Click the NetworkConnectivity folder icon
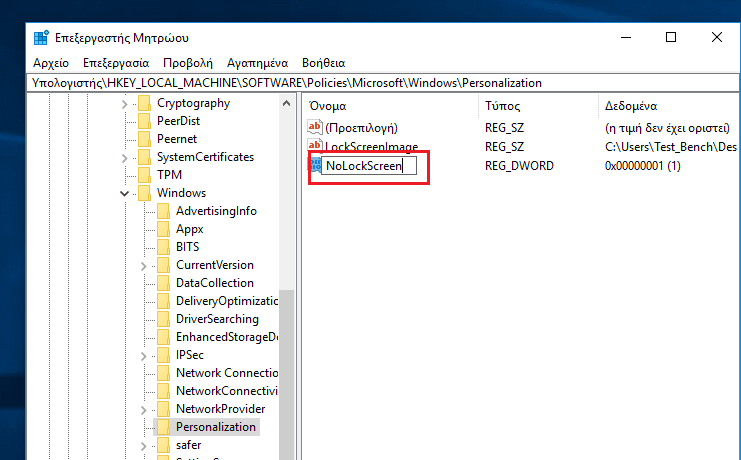 (164, 391)
